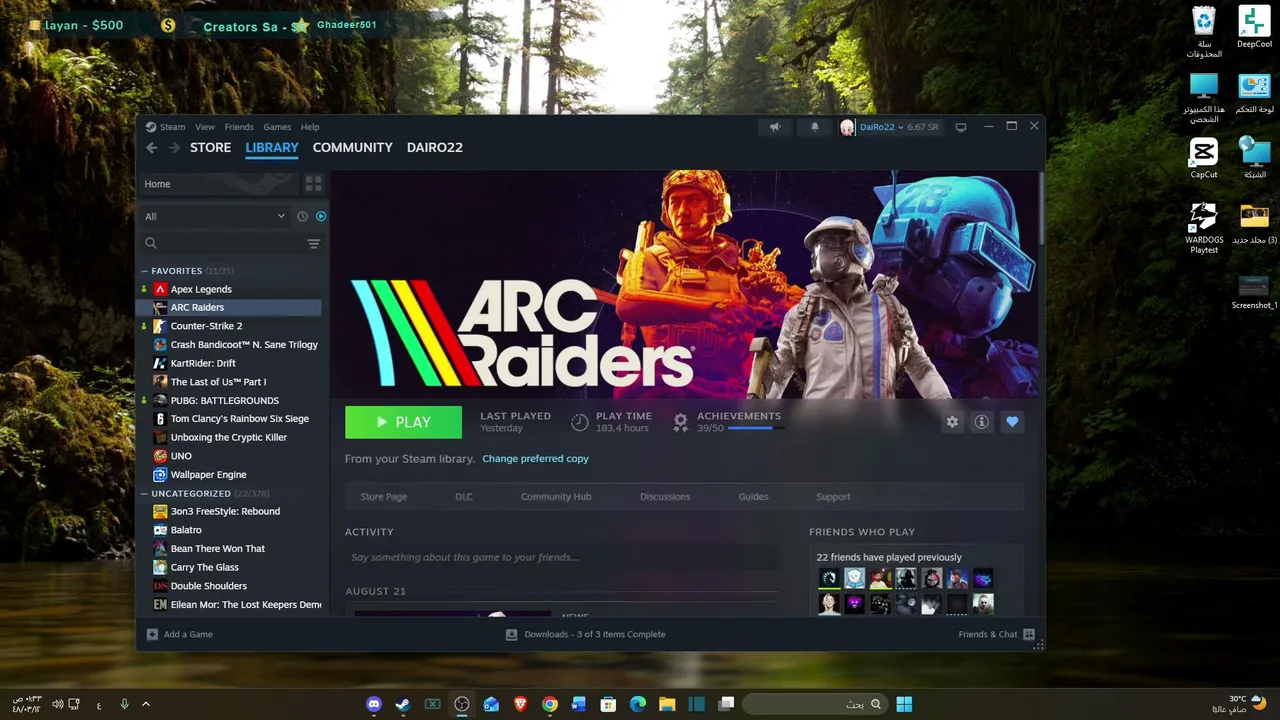Open the Store Page tab for ARC Raiders
The height and width of the screenshot is (720, 1280).
pyautogui.click(x=384, y=497)
